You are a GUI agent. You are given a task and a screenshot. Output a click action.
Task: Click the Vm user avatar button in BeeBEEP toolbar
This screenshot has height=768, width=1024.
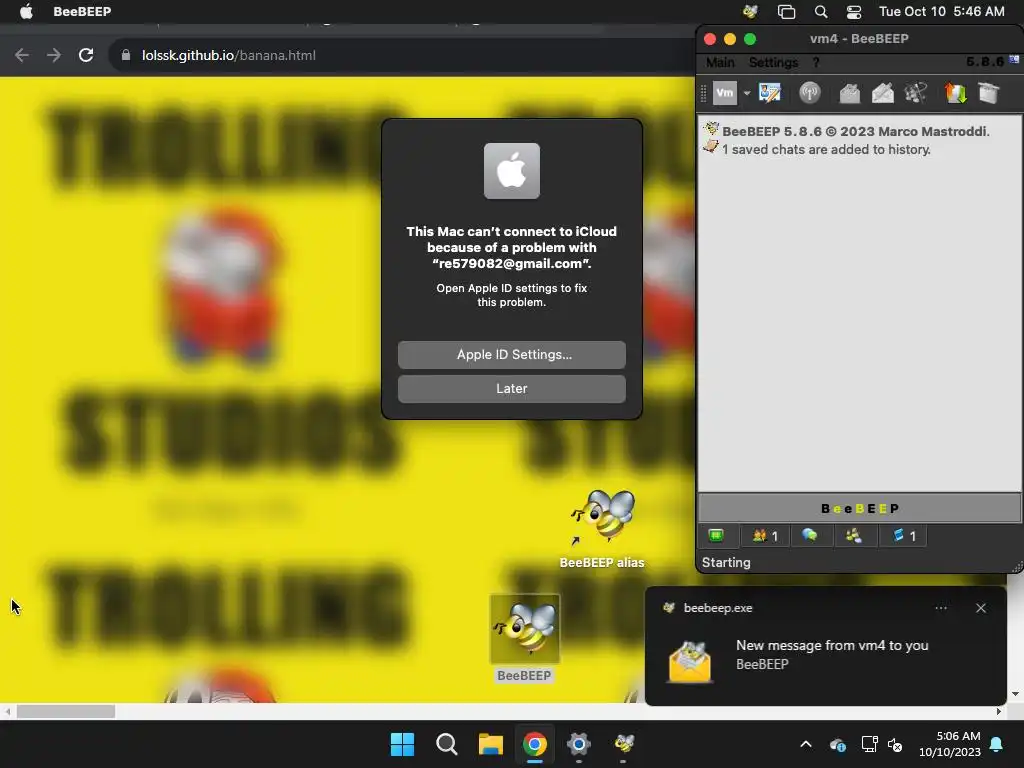pyautogui.click(x=724, y=93)
